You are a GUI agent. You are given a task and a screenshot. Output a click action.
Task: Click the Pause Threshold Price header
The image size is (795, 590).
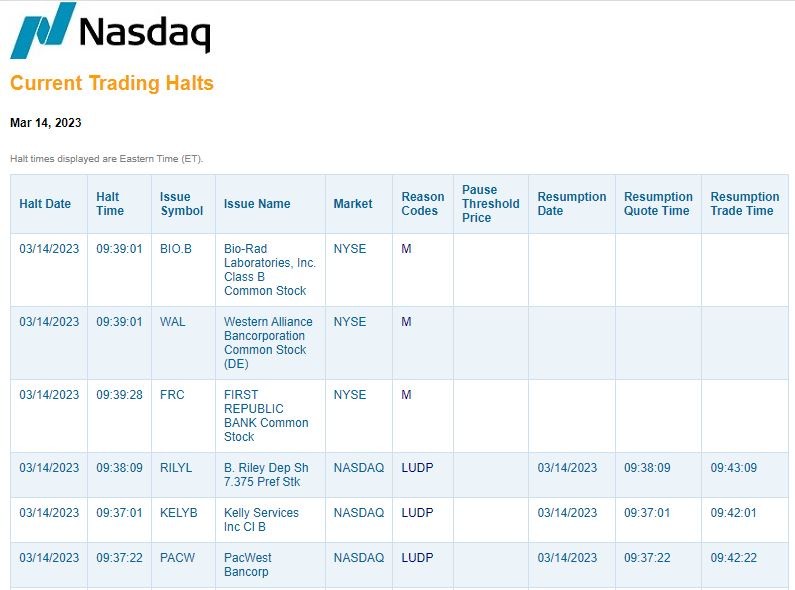tap(490, 204)
